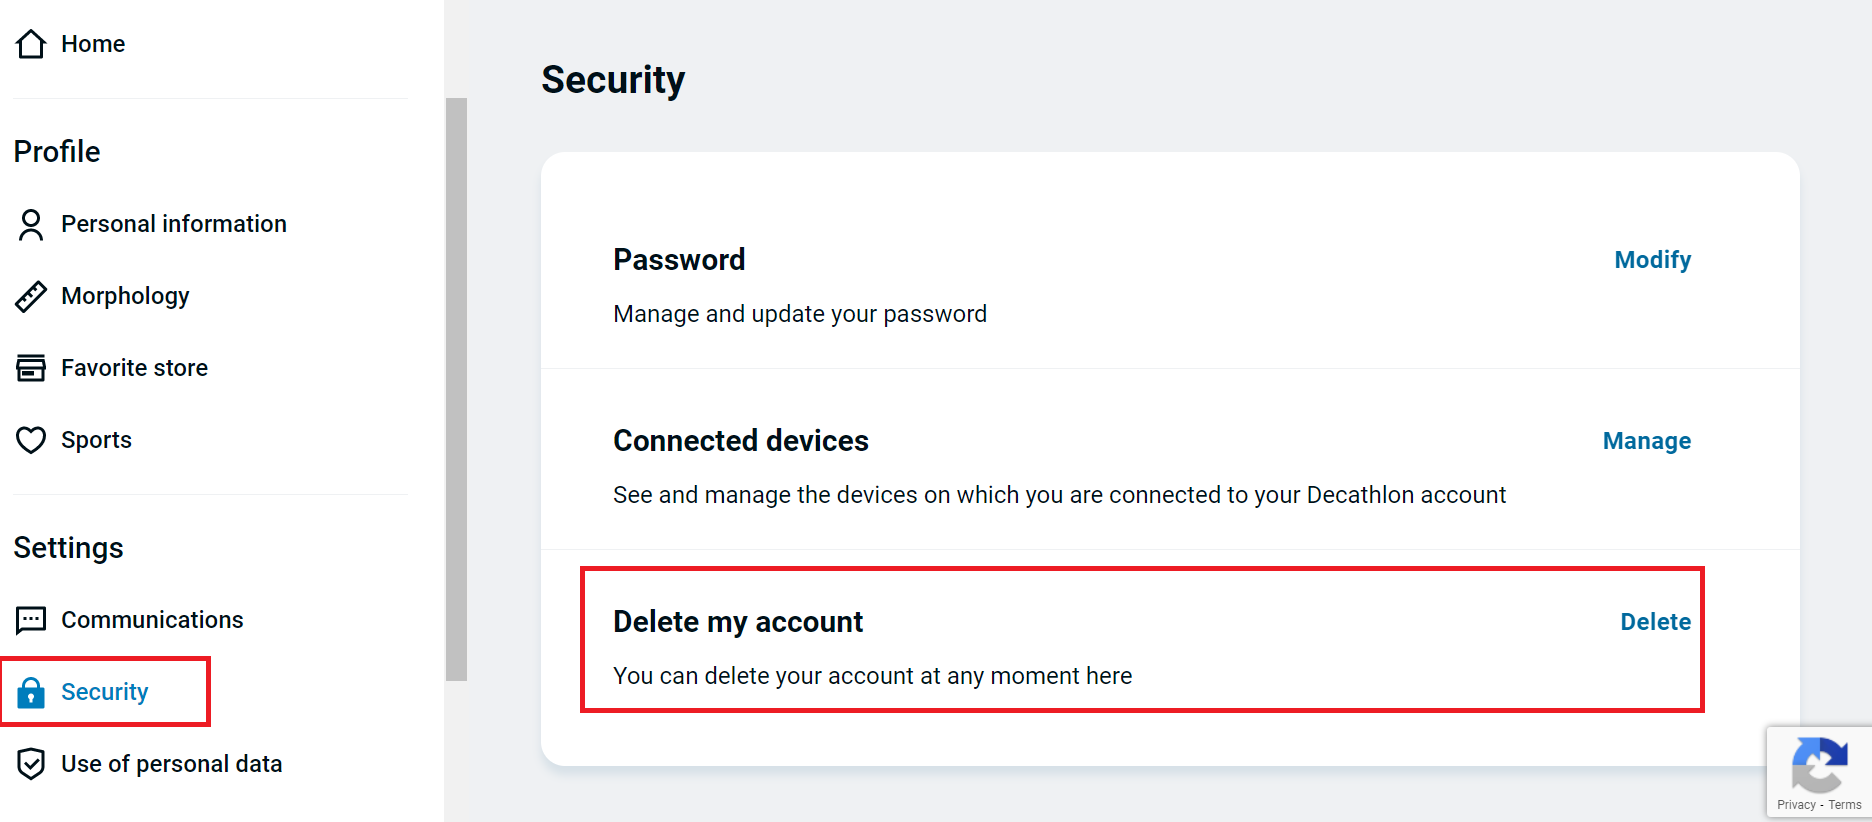
Task: Open reCAPTCHA Privacy link
Action: coord(1796,805)
